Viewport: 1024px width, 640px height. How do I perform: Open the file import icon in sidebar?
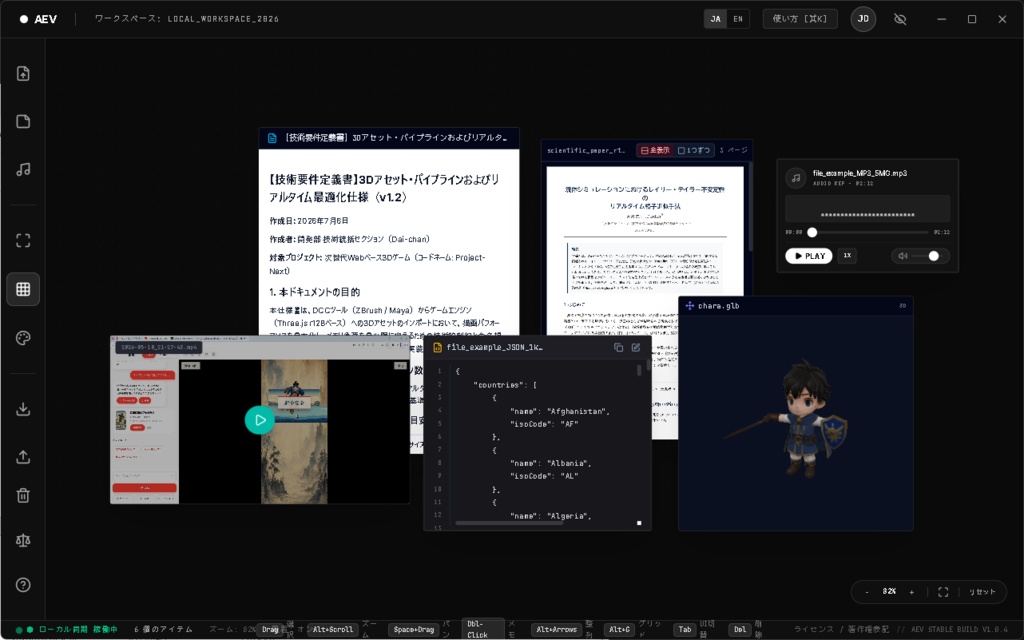[23, 74]
